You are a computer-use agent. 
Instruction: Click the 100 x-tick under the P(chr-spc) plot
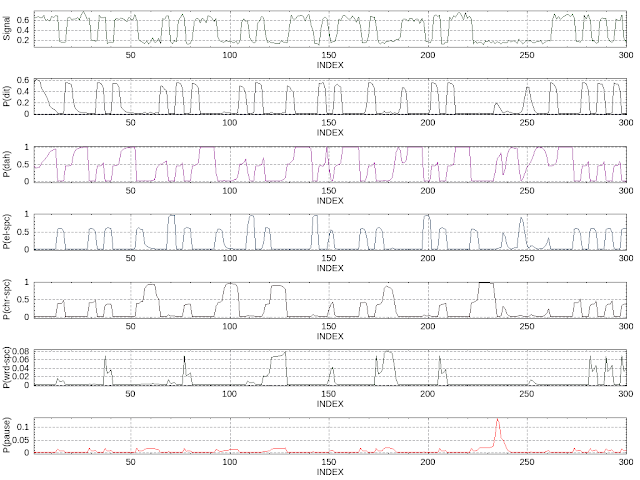(x=230, y=326)
